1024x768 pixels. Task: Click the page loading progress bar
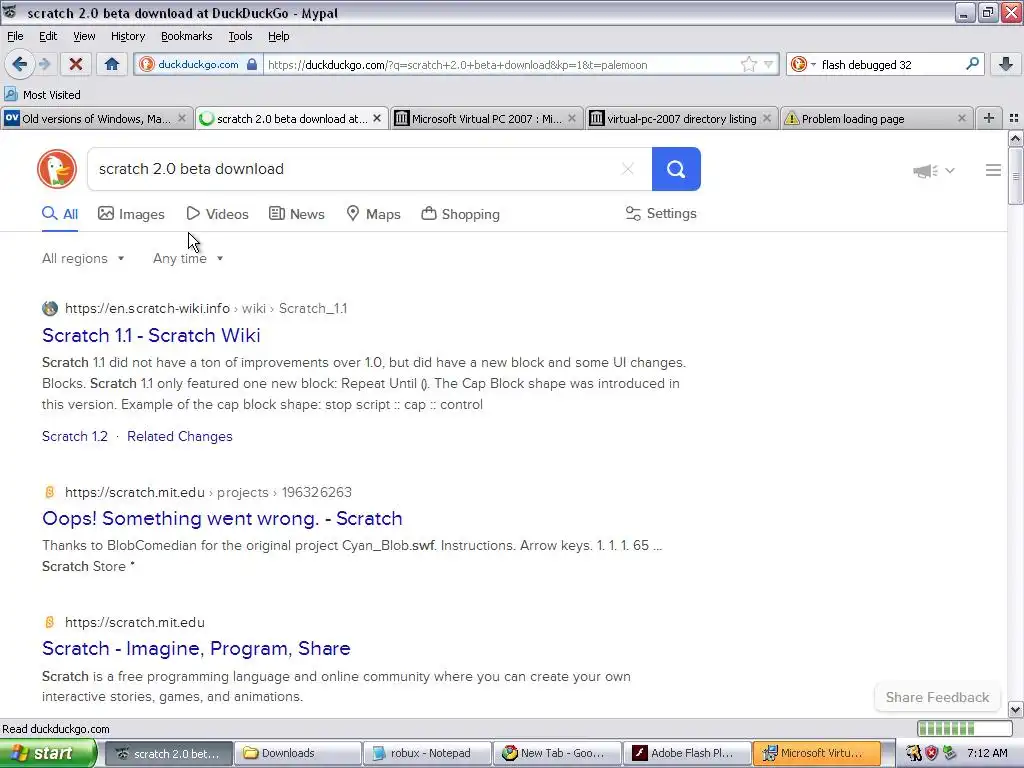(964, 728)
